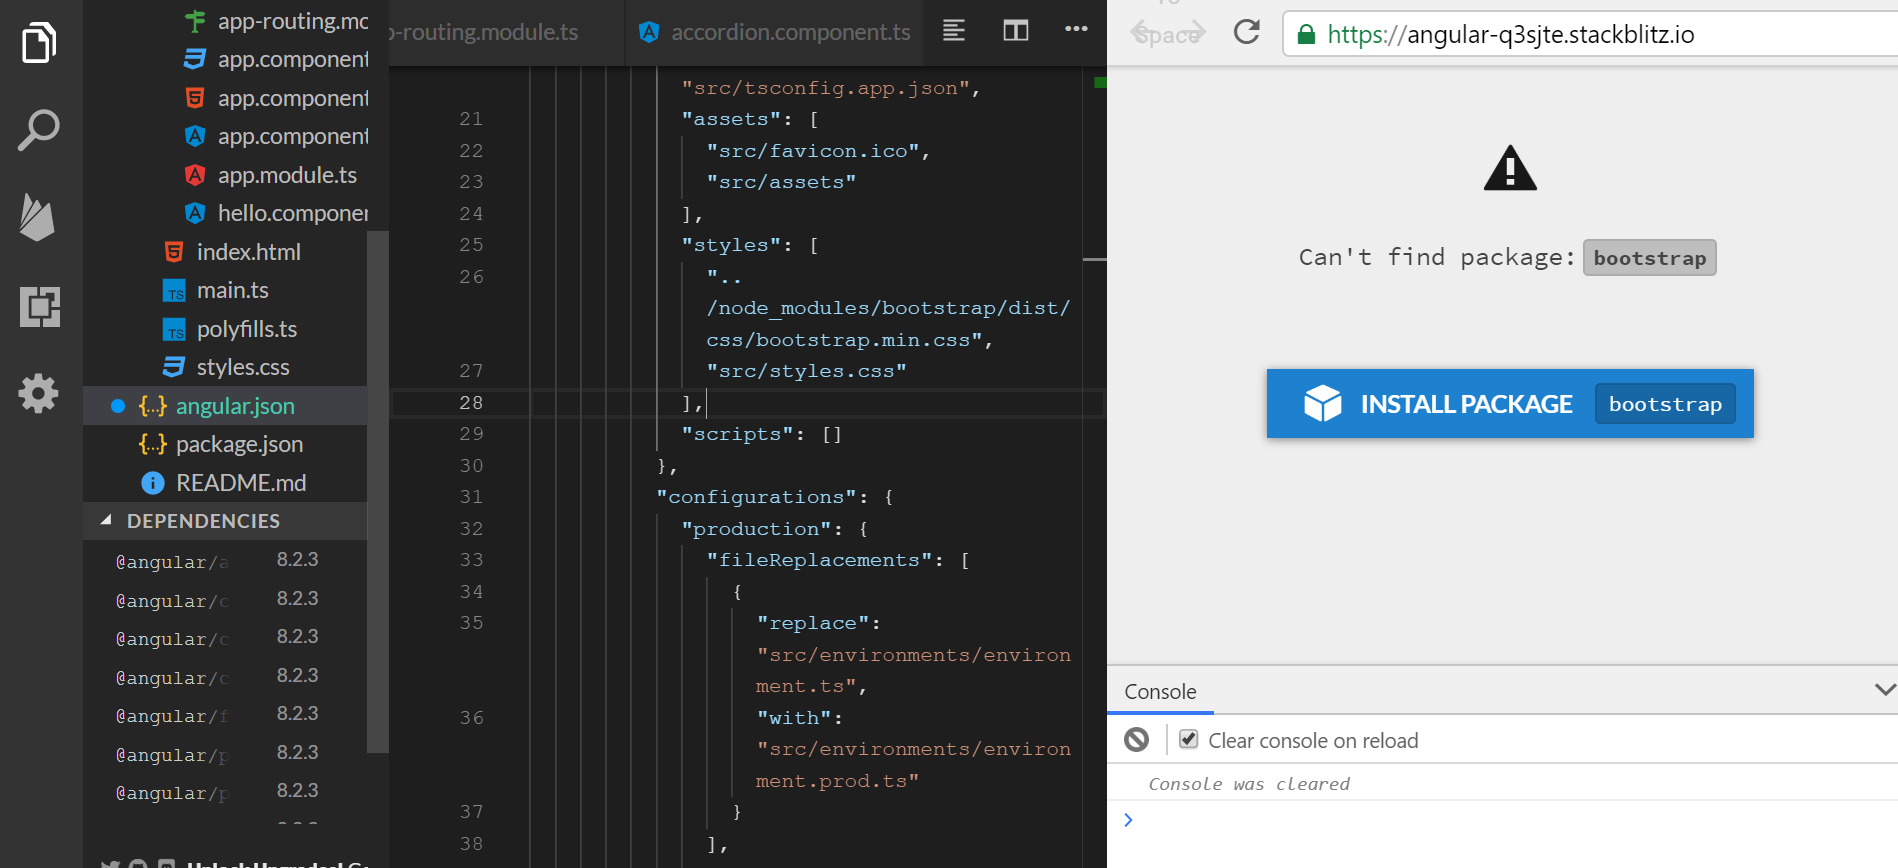Switch to accordion.component.ts tab

pos(775,32)
